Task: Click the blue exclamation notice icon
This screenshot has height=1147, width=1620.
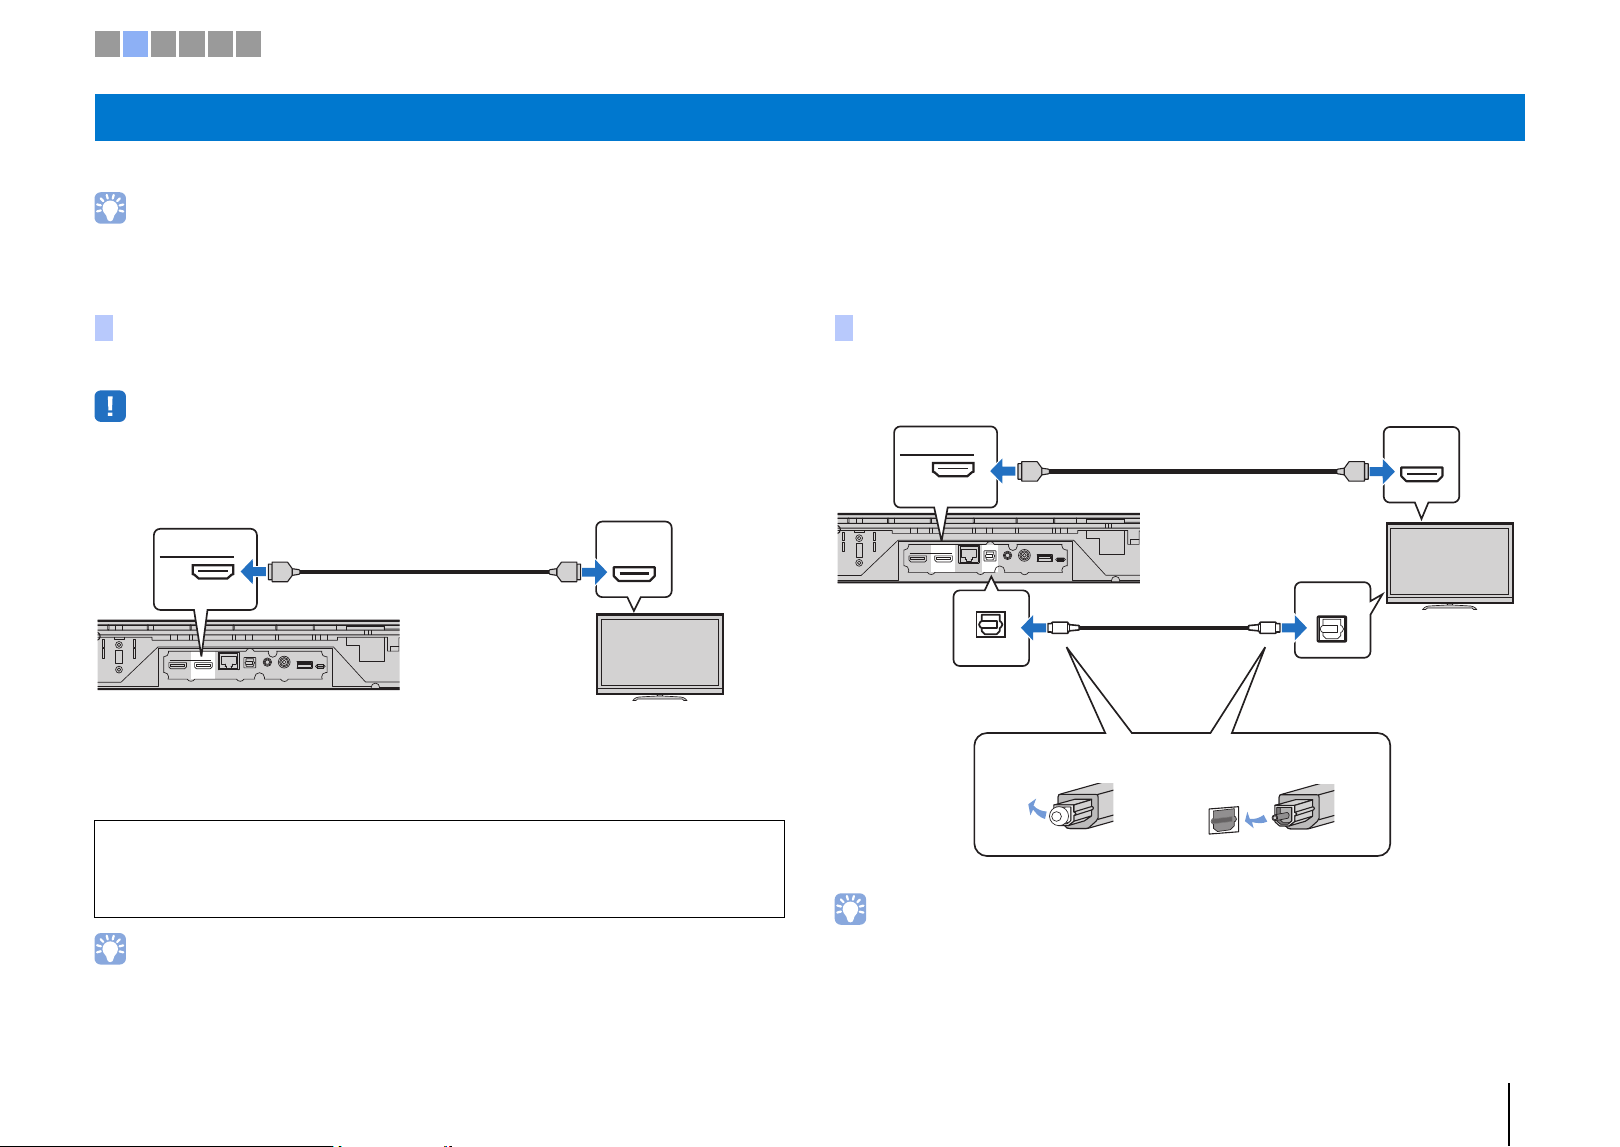Action: click(110, 406)
